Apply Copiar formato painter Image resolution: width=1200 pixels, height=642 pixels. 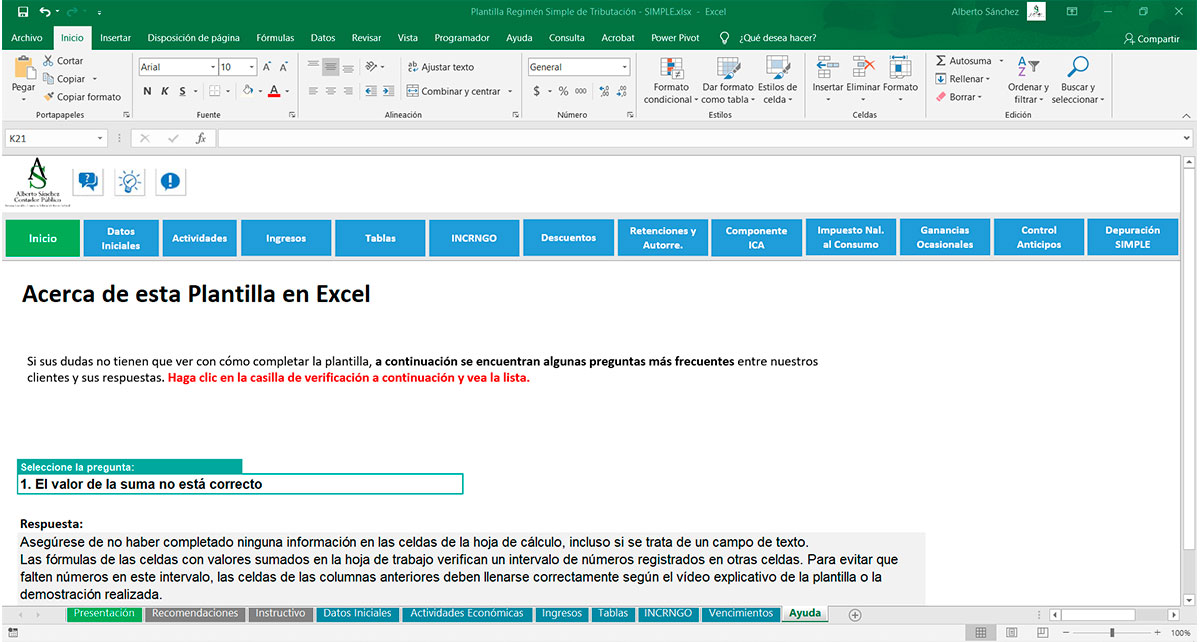pyautogui.click(x=82, y=97)
